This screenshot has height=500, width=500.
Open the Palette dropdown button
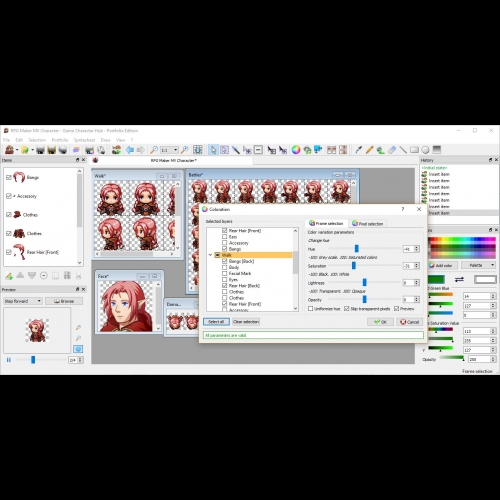pyautogui.click(x=479, y=265)
